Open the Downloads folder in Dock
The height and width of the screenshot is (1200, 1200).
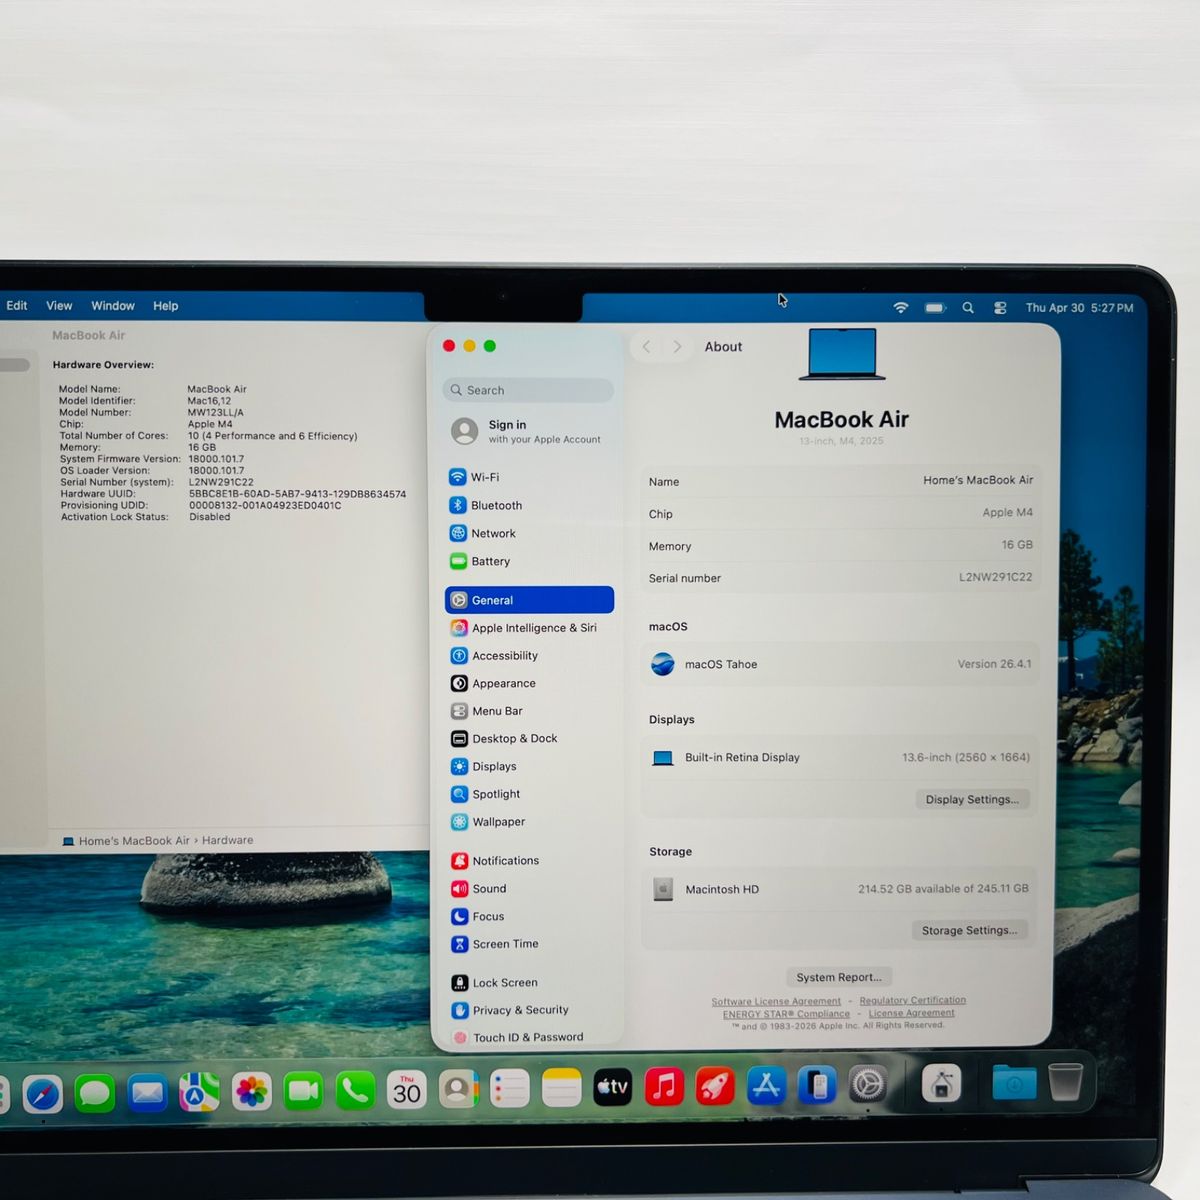coord(1014,1082)
